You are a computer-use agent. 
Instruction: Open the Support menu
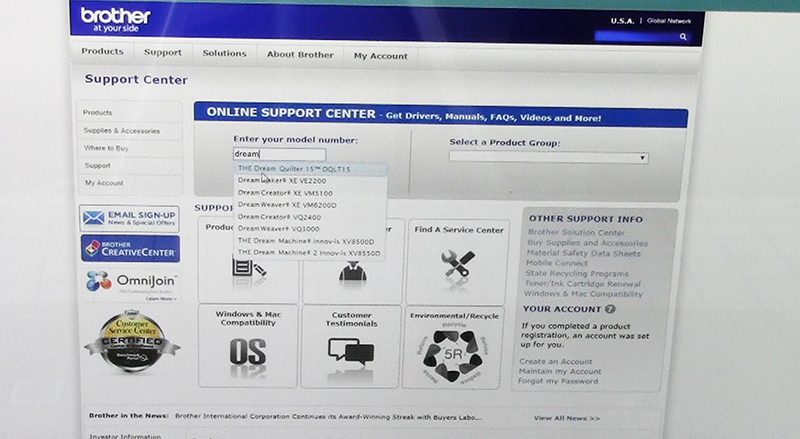pyautogui.click(x=163, y=53)
